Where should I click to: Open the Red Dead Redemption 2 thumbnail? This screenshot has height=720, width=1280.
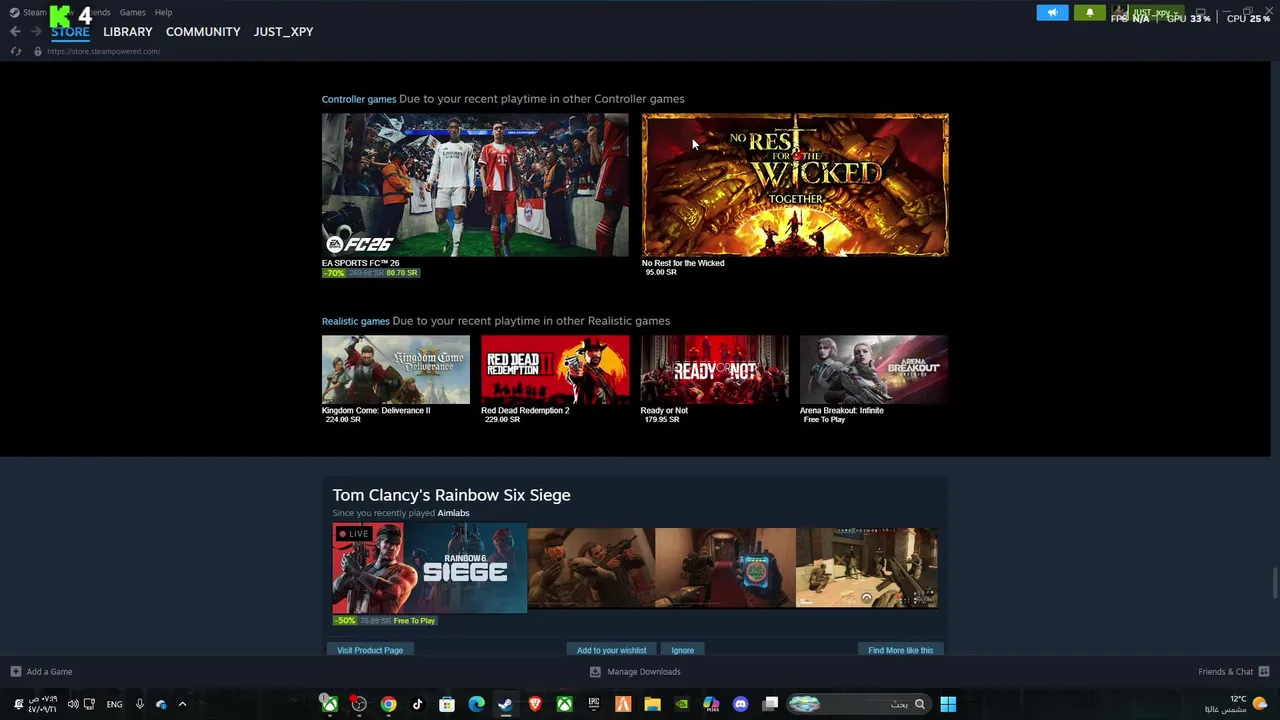pyautogui.click(x=555, y=370)
